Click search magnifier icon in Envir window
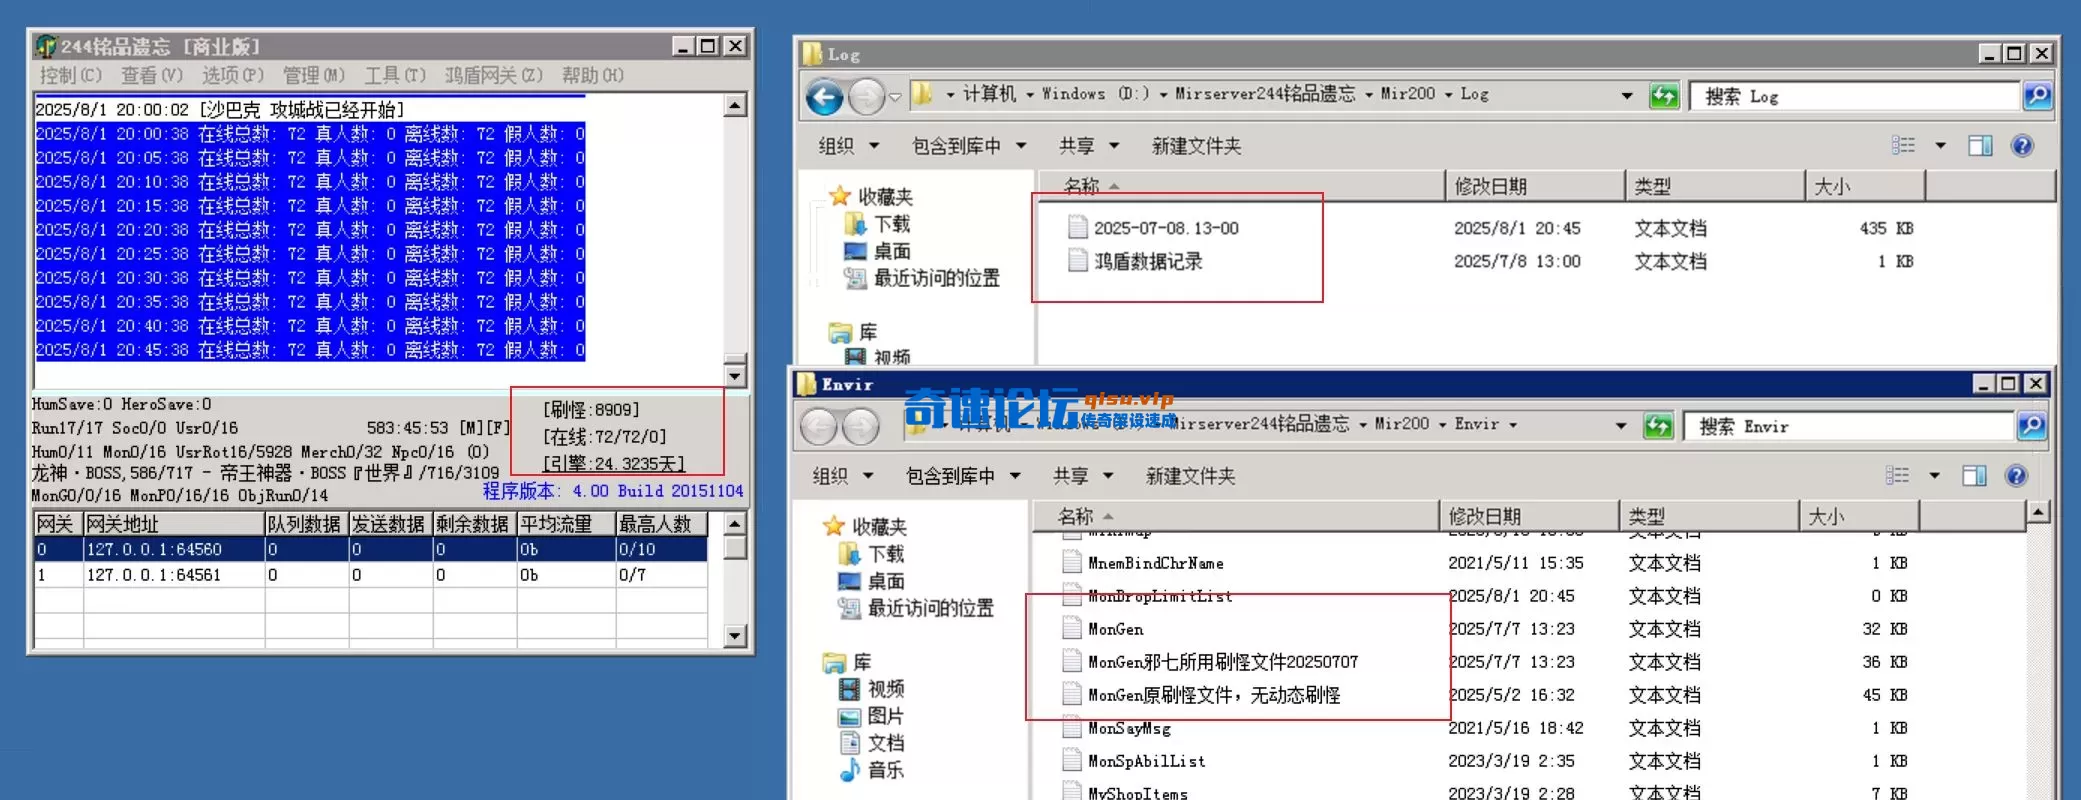This screenshot has width=2081, height=800. tap(2031, 426)
